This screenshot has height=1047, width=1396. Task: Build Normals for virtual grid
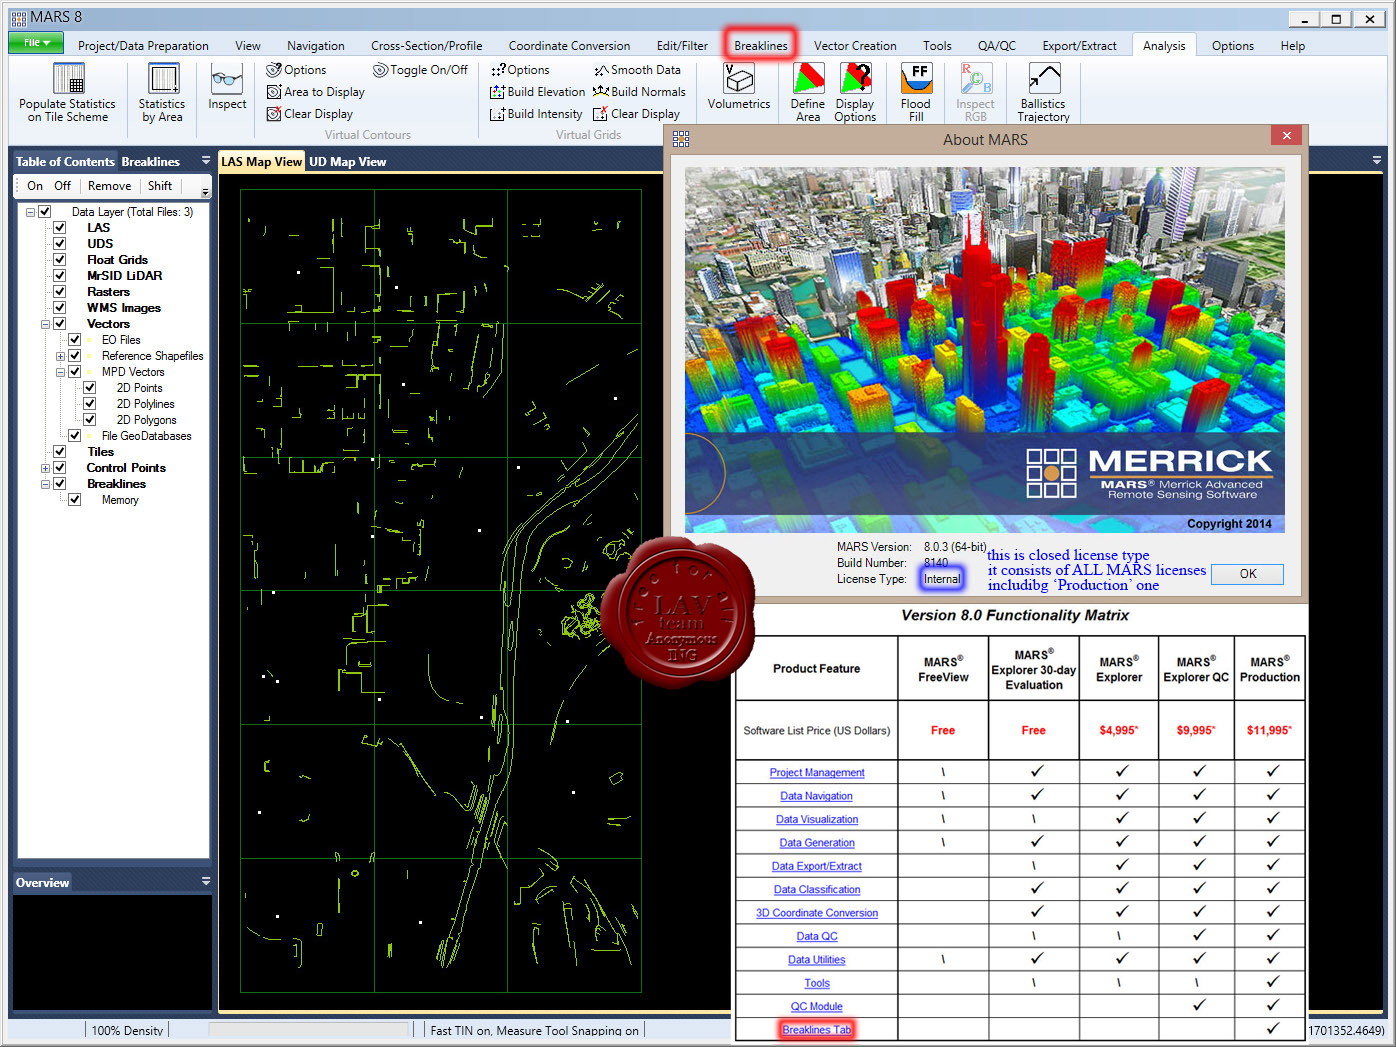(x=639, y=92)
